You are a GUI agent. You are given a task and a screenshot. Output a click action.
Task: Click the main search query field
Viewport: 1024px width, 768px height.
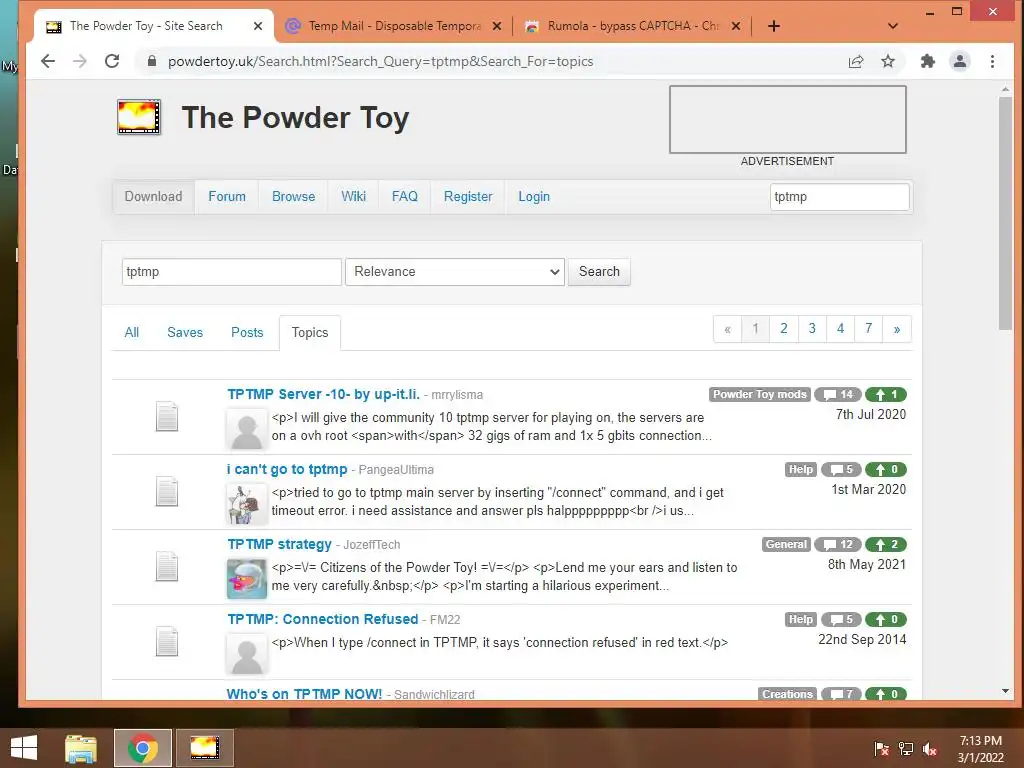click(232, 272)
